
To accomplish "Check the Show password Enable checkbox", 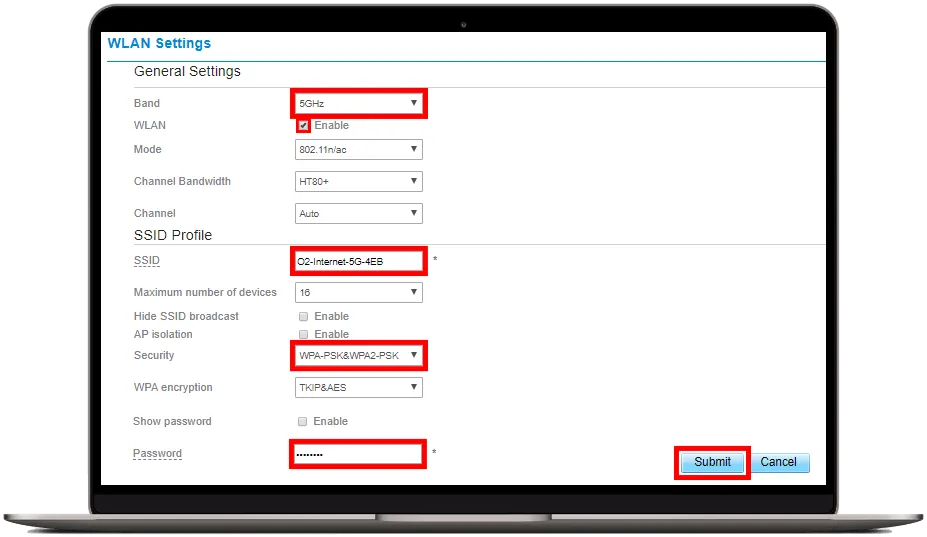I will click(303, 422).
